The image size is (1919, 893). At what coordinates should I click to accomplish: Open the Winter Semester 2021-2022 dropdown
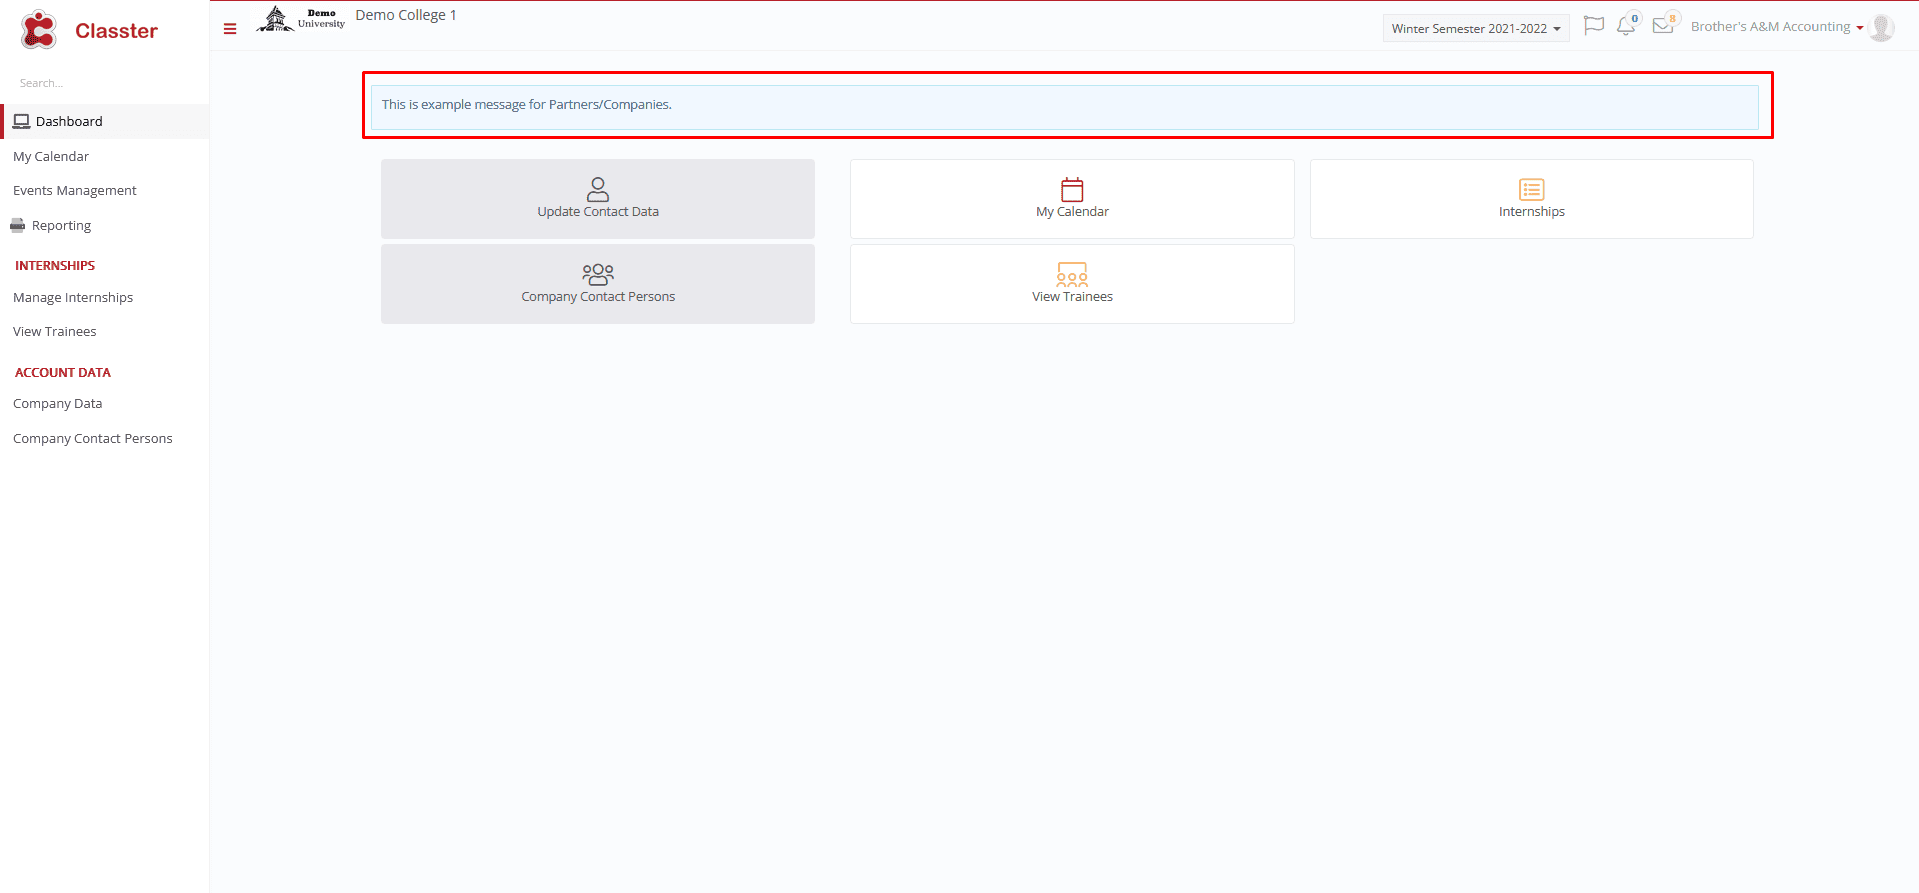tap(1476, 28)
